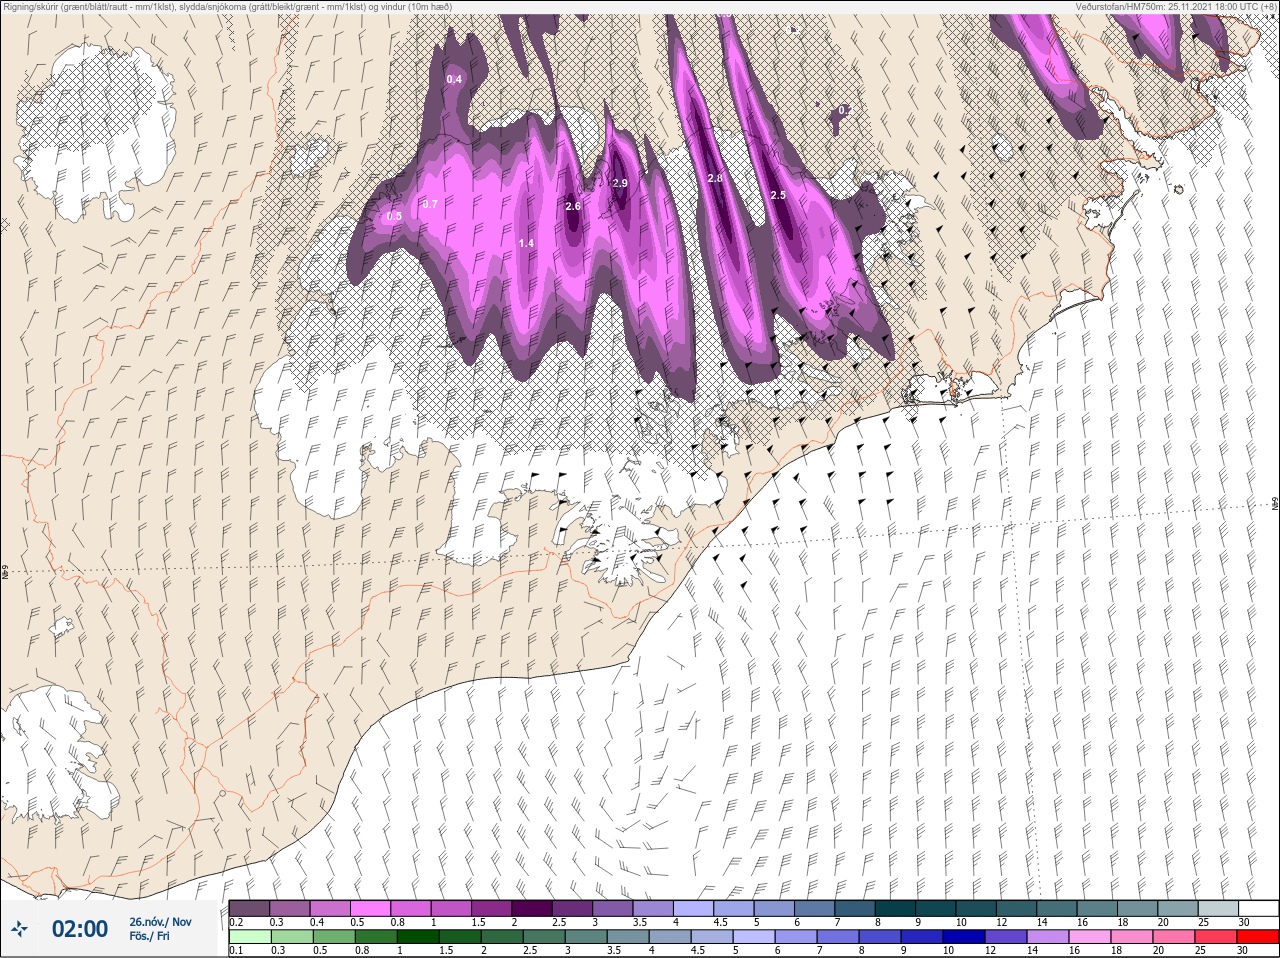This screenshot has width=1280, height=958.
Task: Click the 0.4 precipitation value on the map
Action: 454,79
